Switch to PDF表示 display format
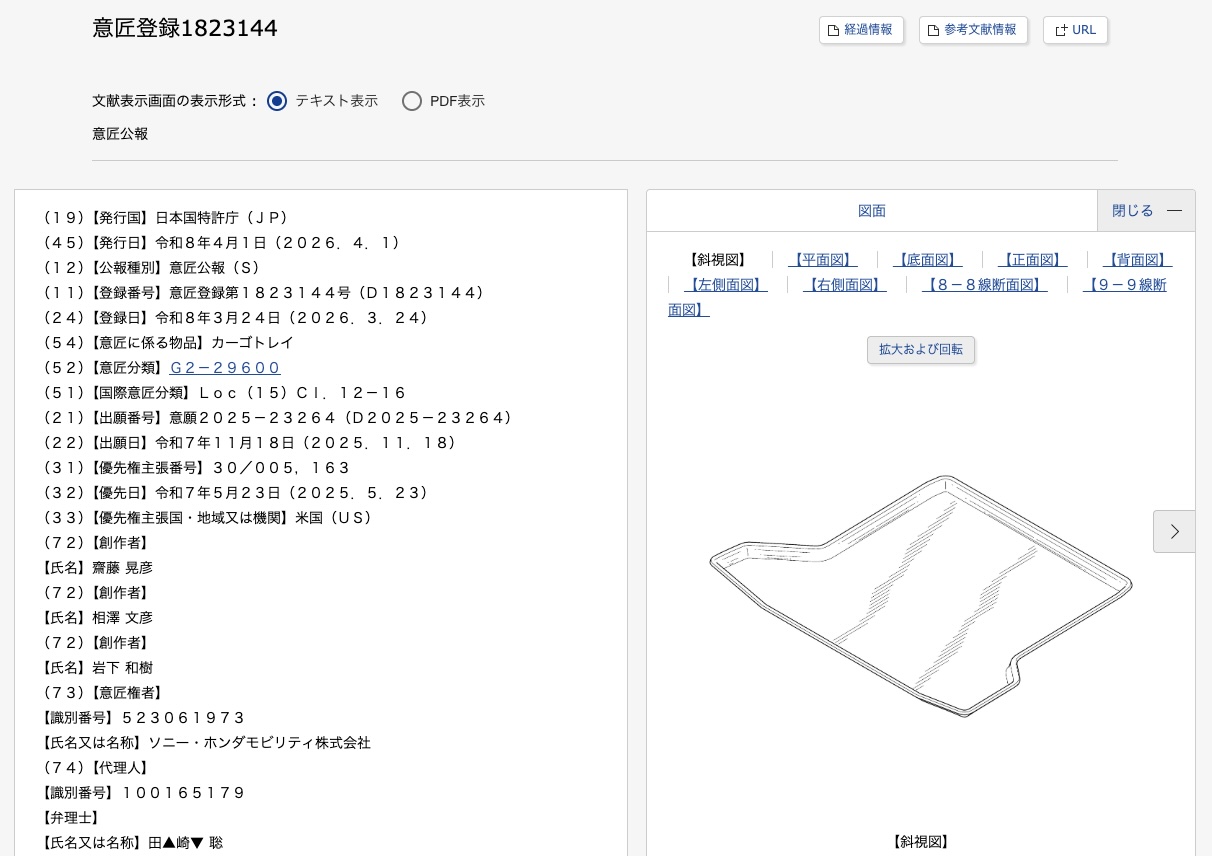This screenshot has height=856, width=1212. pos(412,101)
